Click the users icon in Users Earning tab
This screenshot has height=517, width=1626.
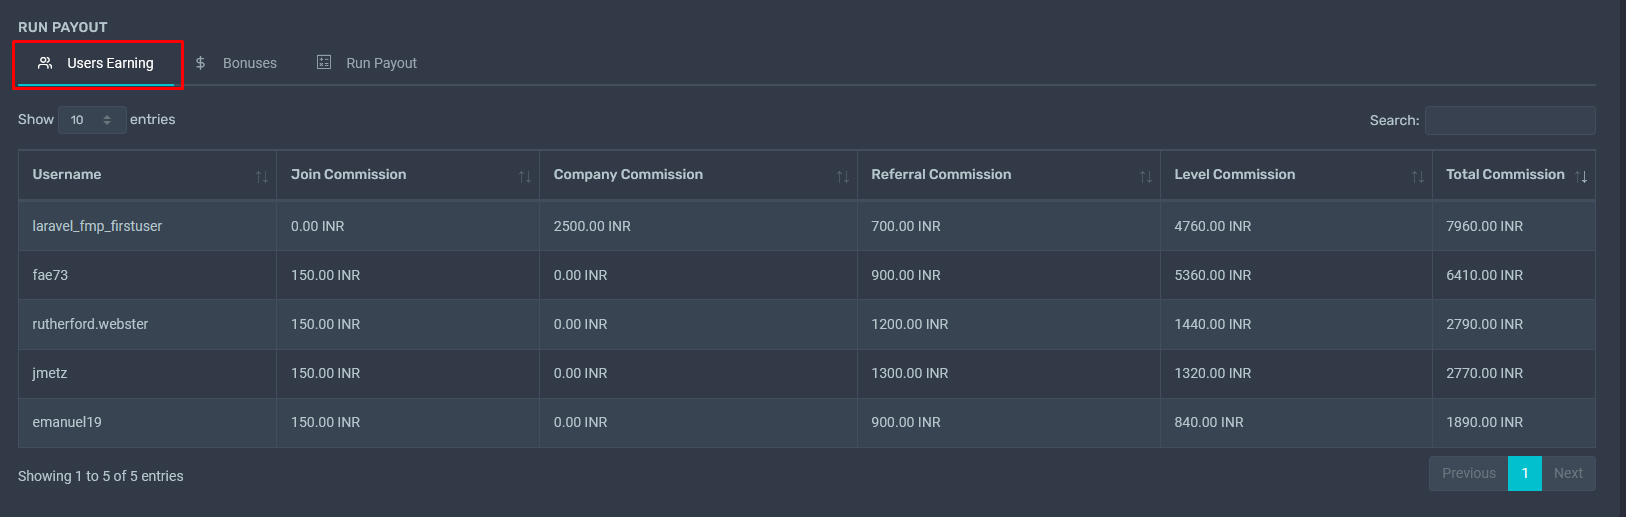pyautogui.click(x=45, y=63)
